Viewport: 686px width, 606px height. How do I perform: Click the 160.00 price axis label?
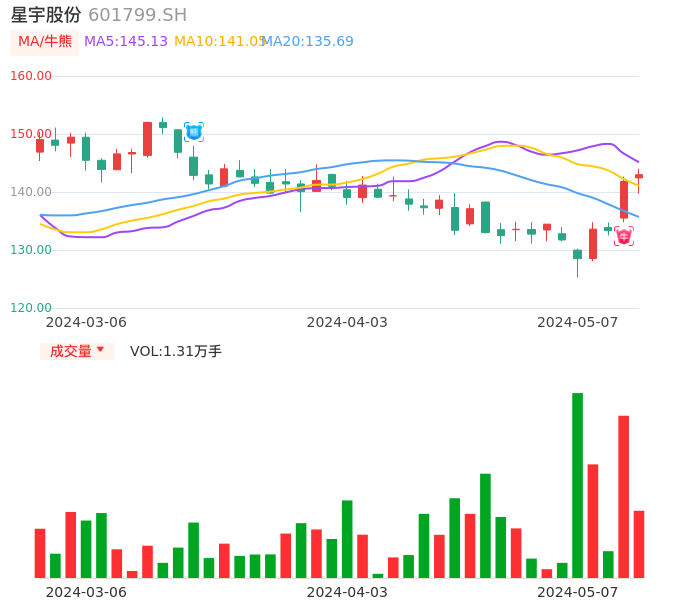[x=31, y=76]
